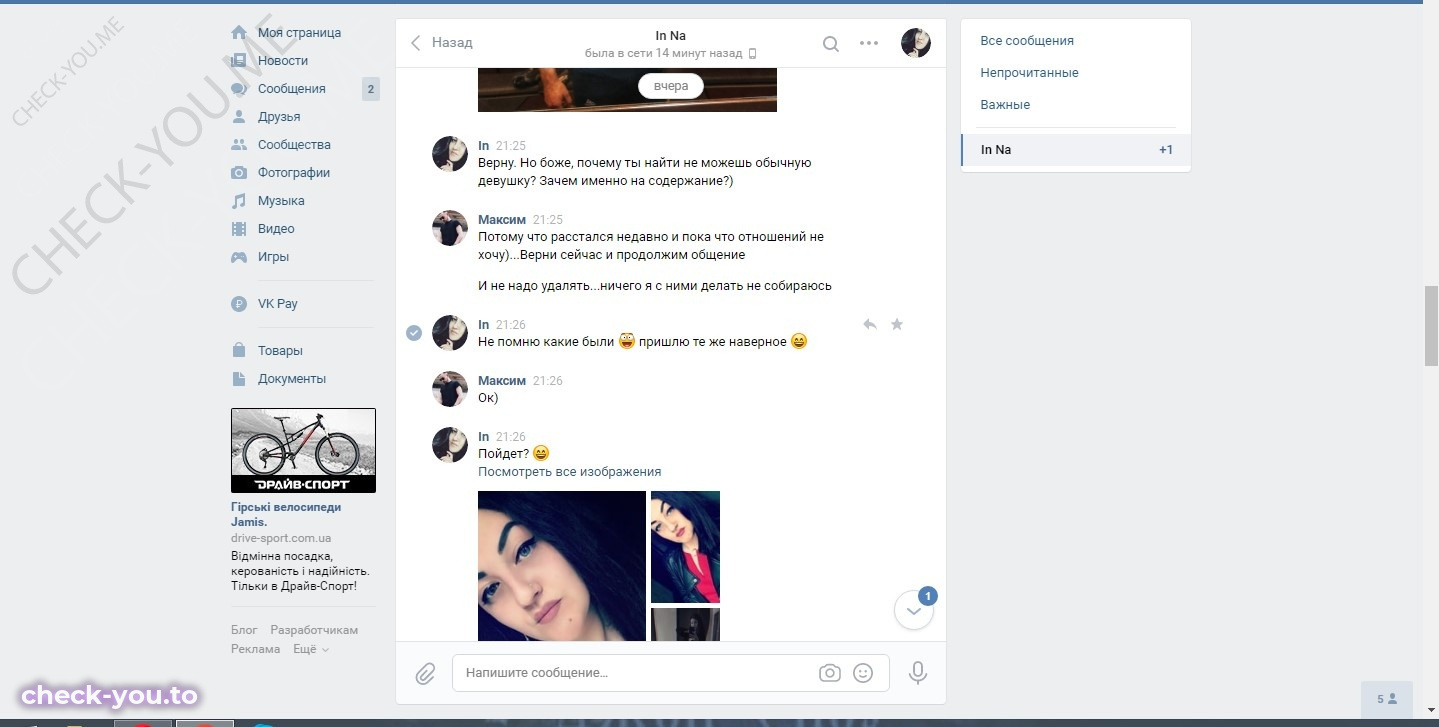1439x727 pixels.
Task: Click Максим's avatar beside Ок) message
Action: [x=450, y=389]
